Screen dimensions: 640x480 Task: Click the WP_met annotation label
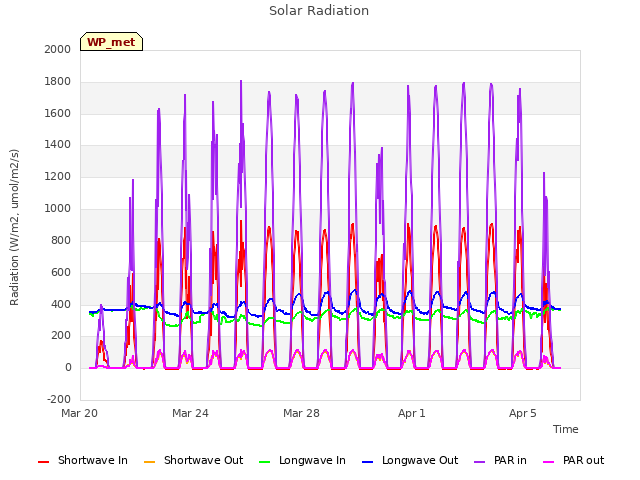tap(111, 42)
